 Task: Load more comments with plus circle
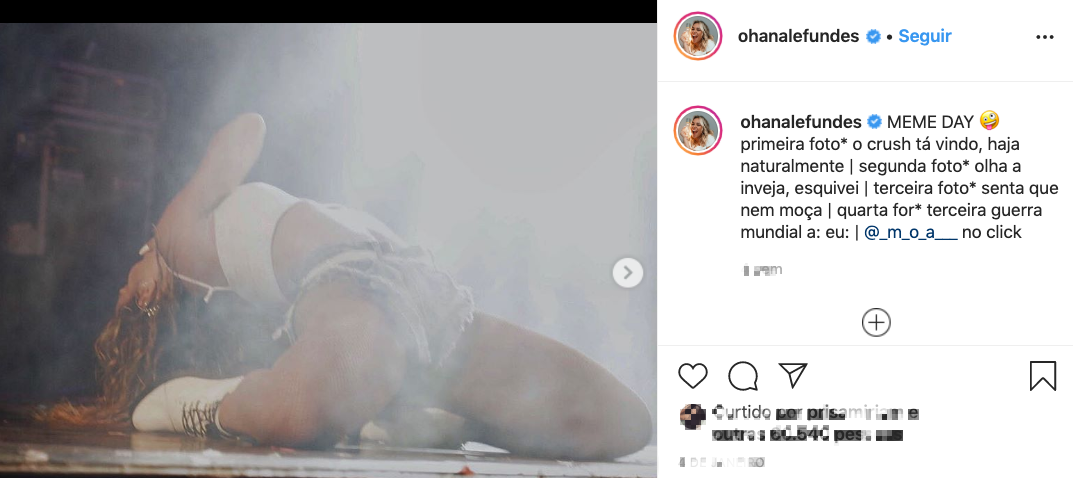pyautogui.click(x=876, y=322)
